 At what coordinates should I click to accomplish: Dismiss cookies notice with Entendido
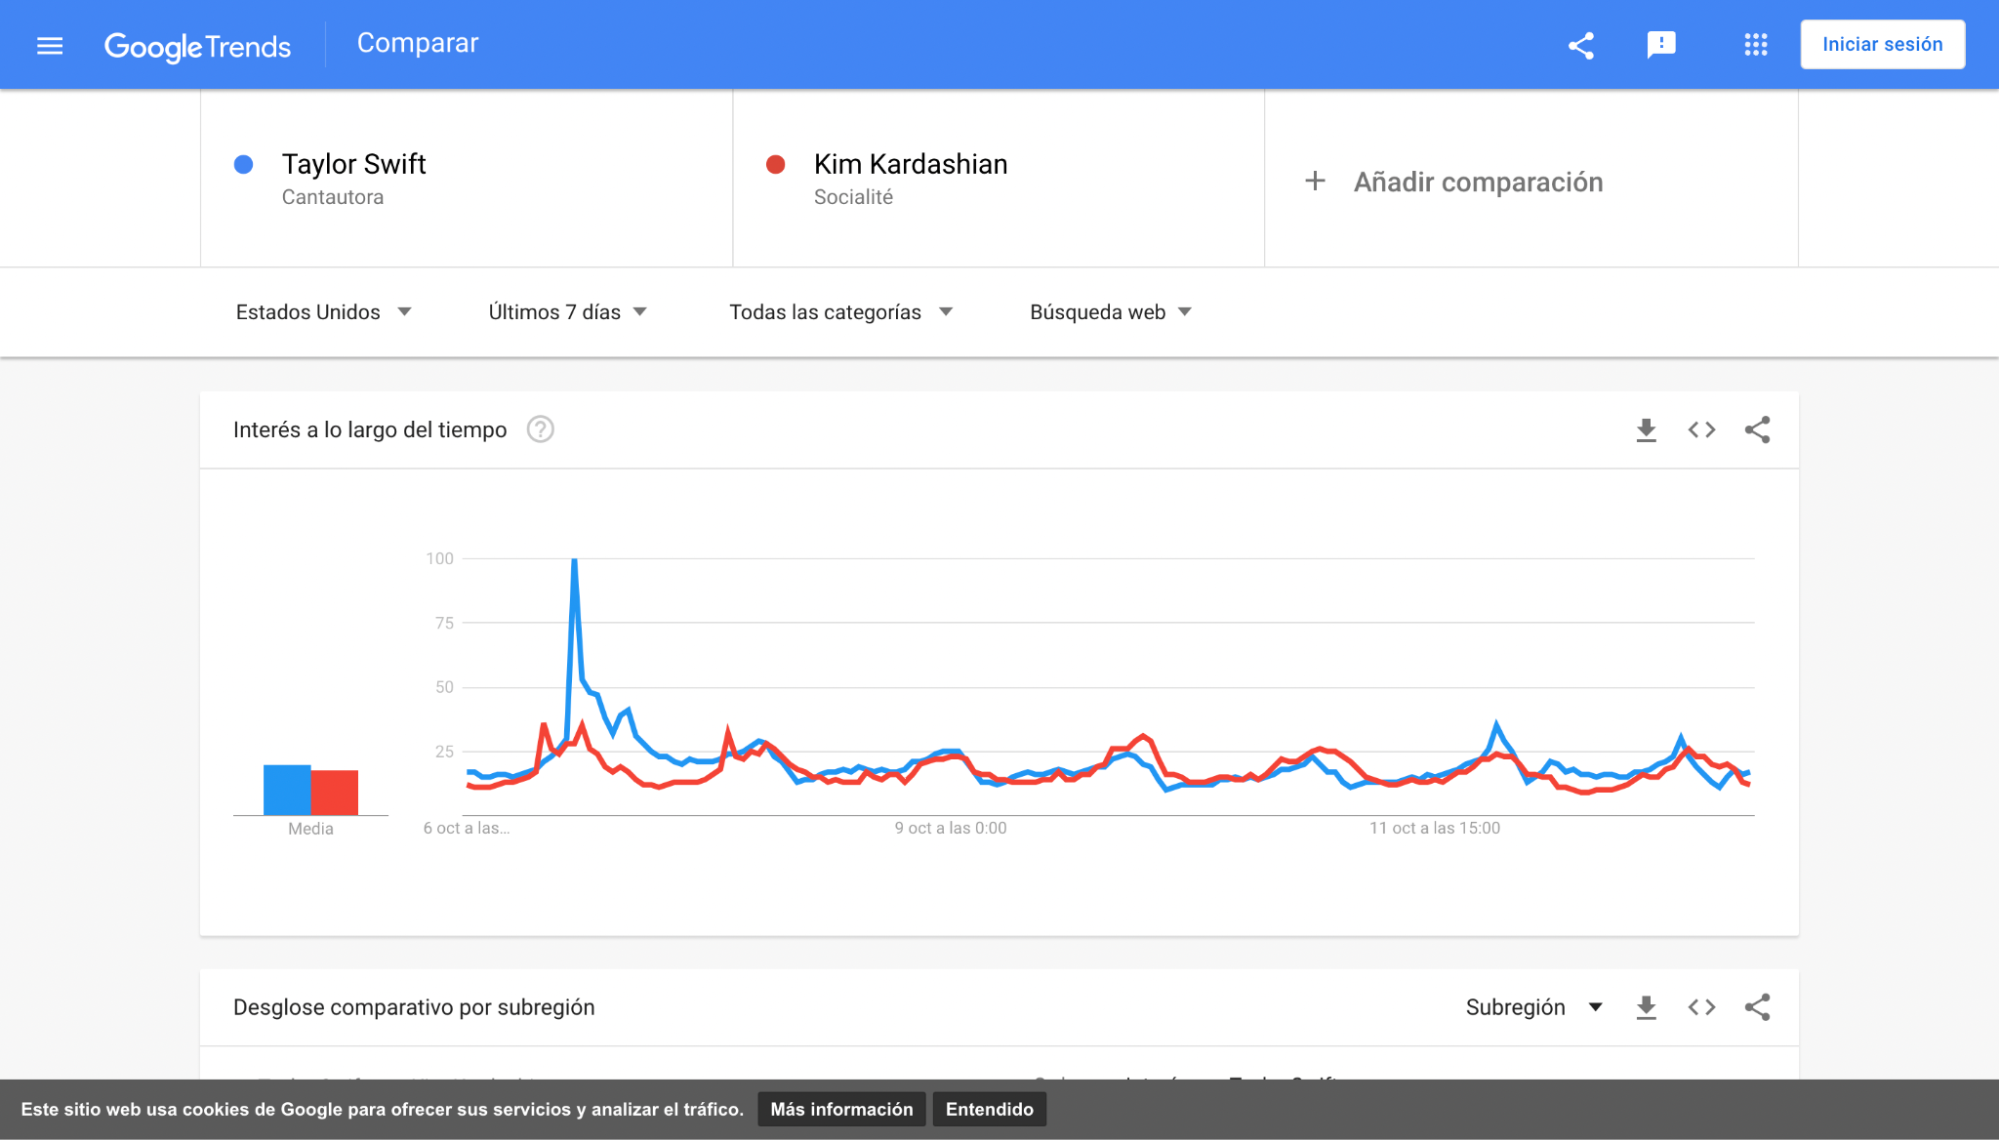point(989,1109)
